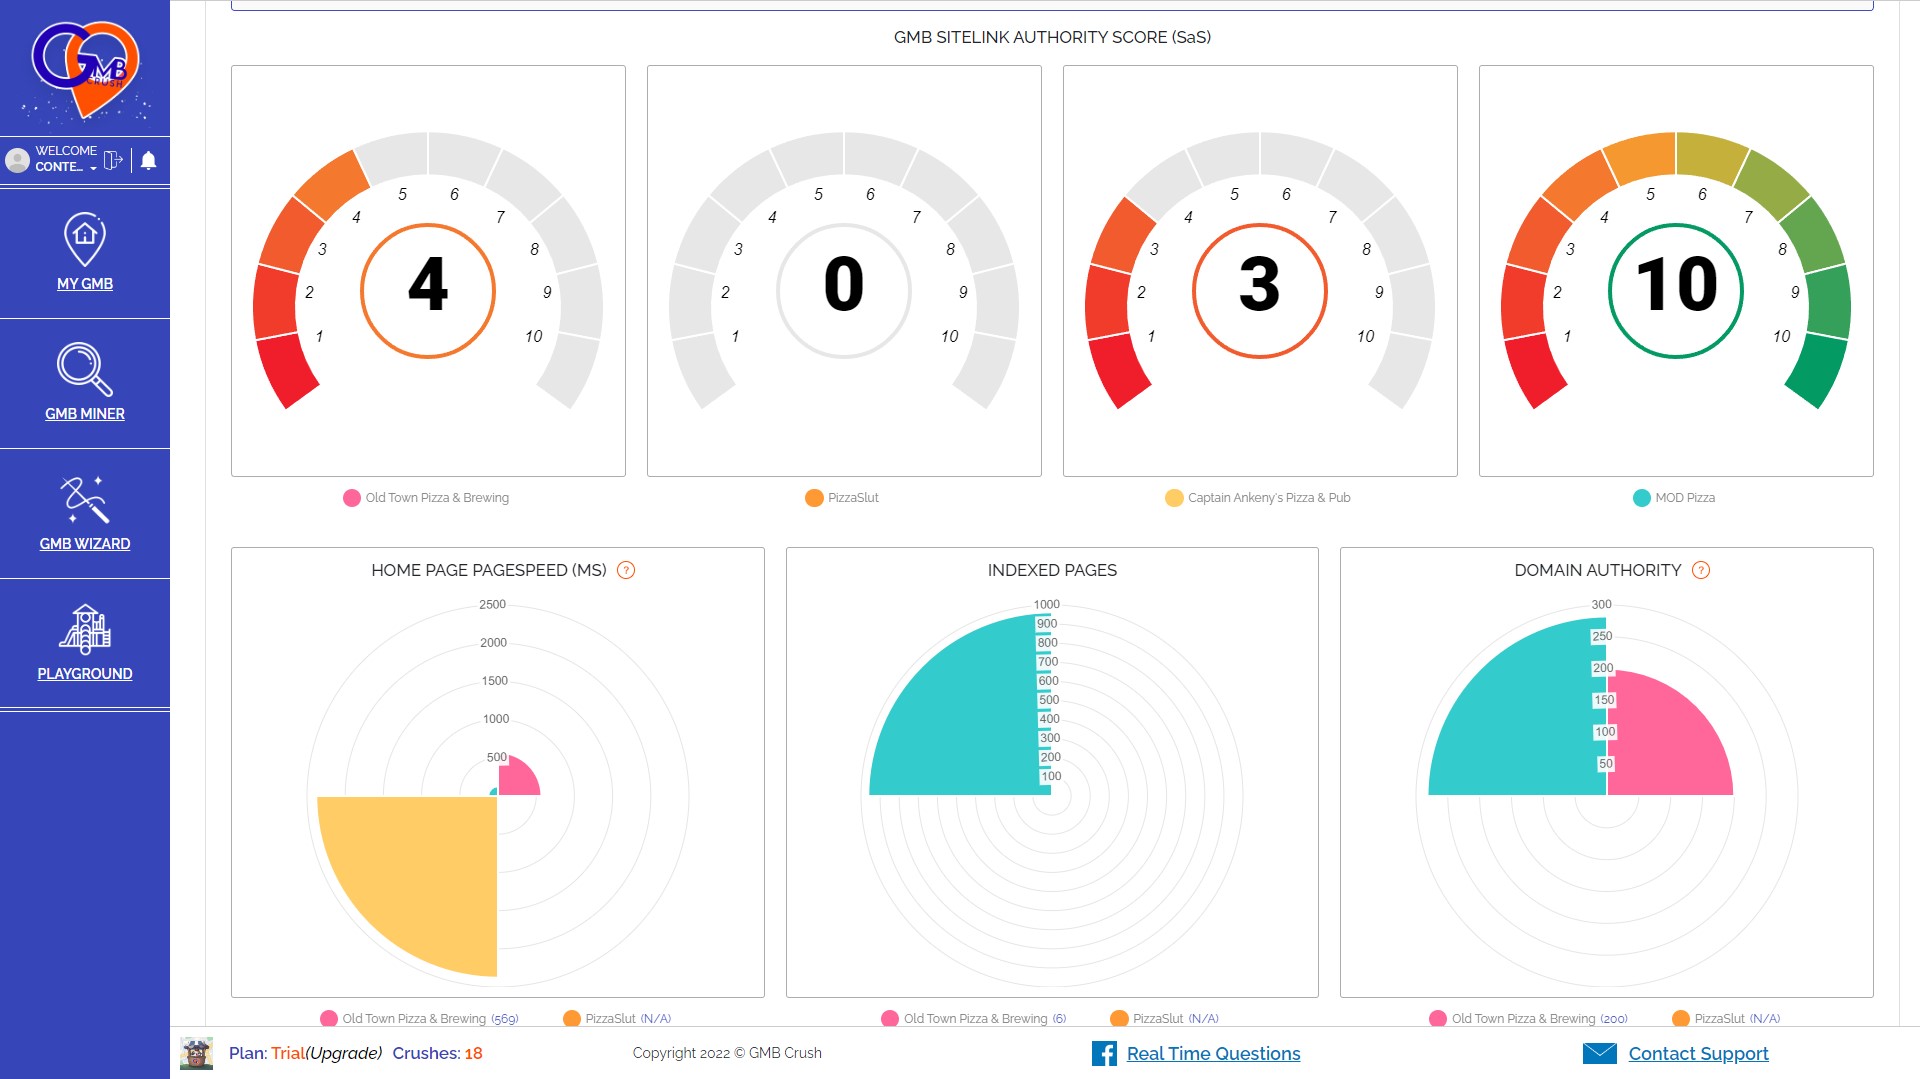
Task: Click the score 0 gauge center
Action: tap(844, 290)
